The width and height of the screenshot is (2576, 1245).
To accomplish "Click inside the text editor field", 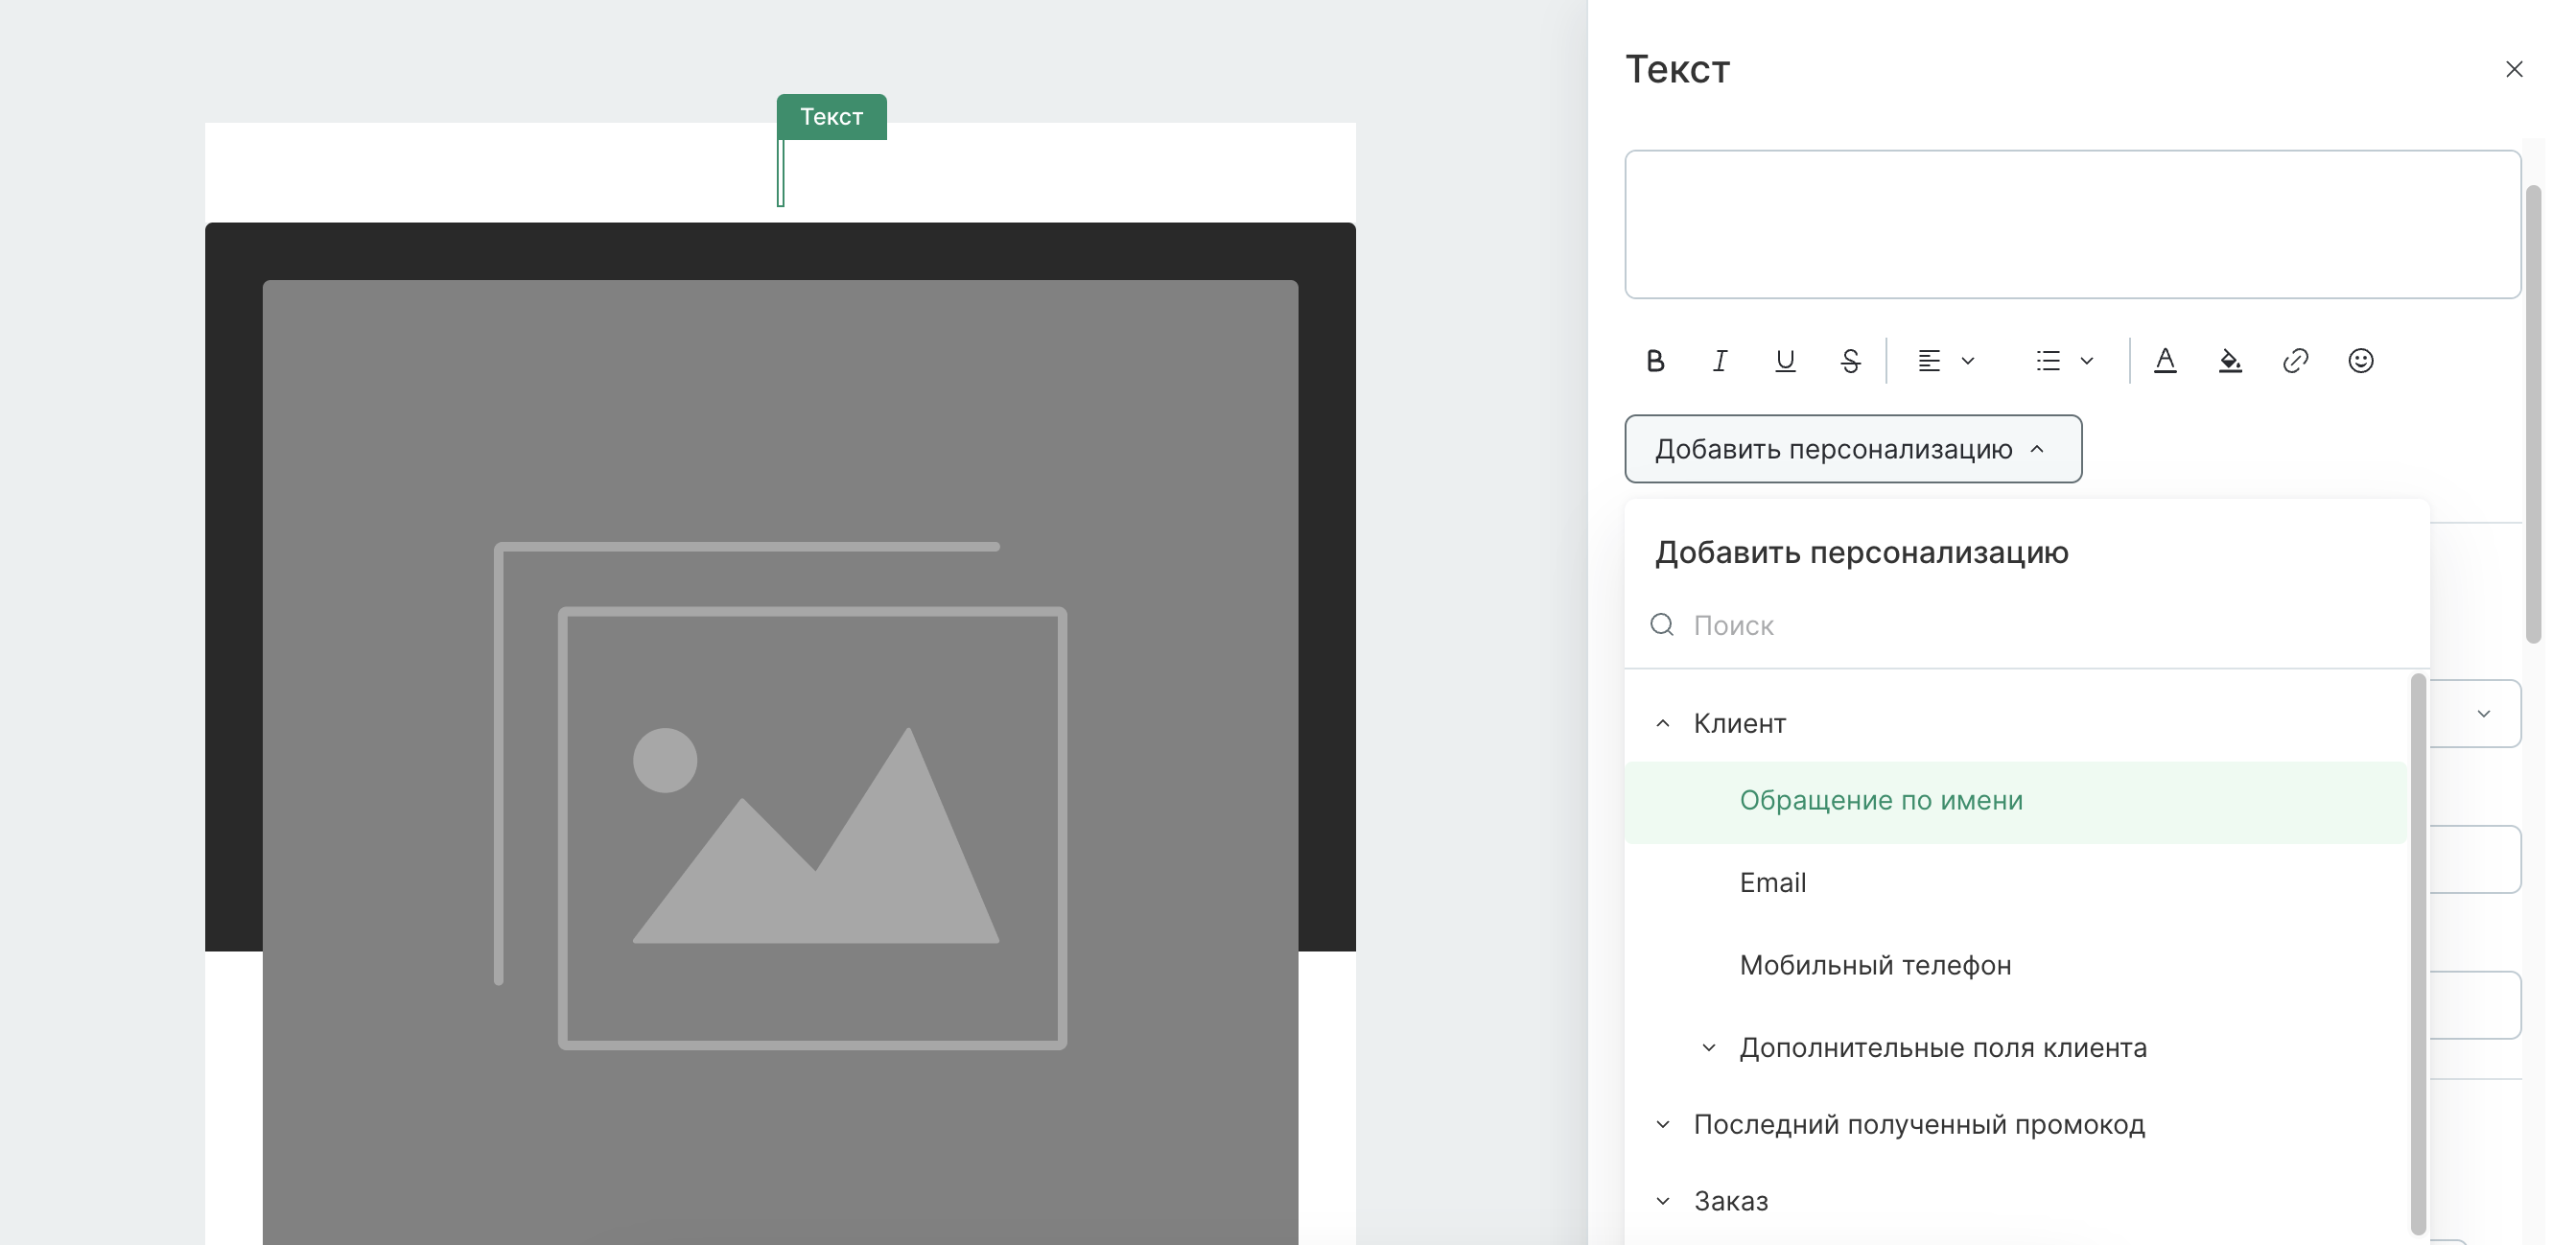I will pos(2072,224).
